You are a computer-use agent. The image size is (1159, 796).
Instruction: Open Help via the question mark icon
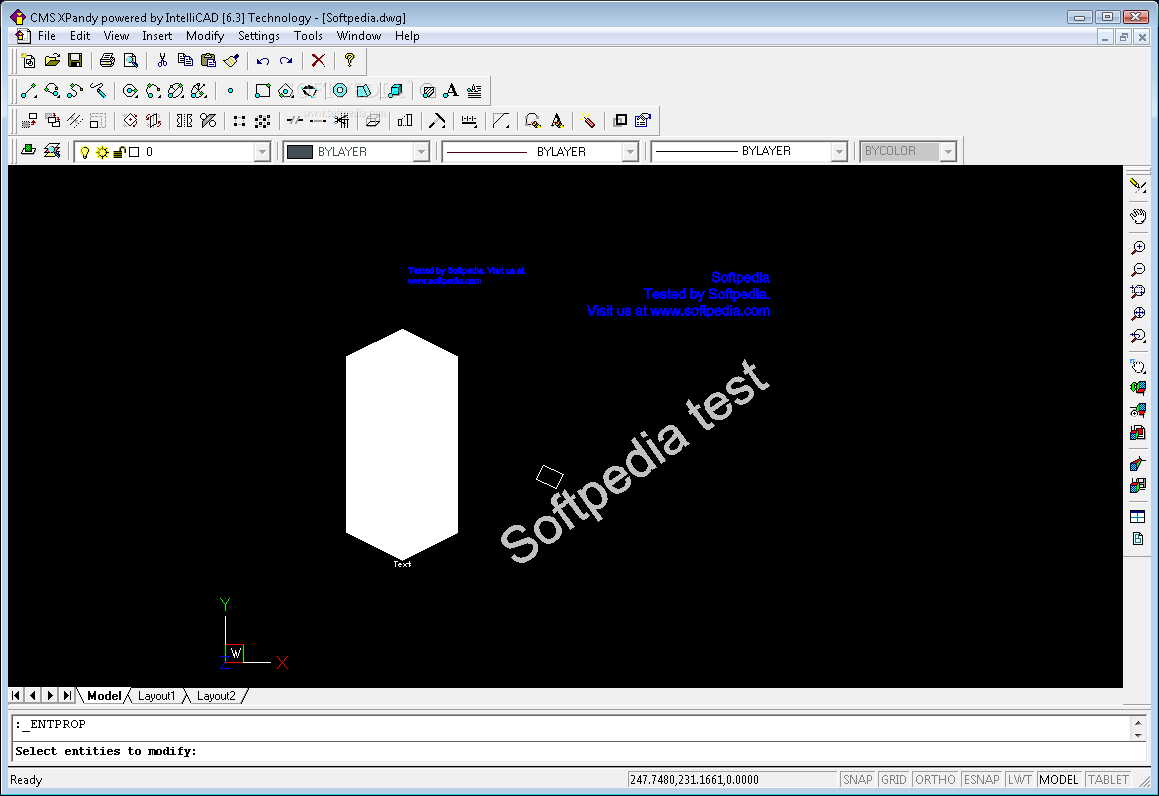(x=350, y=61)
